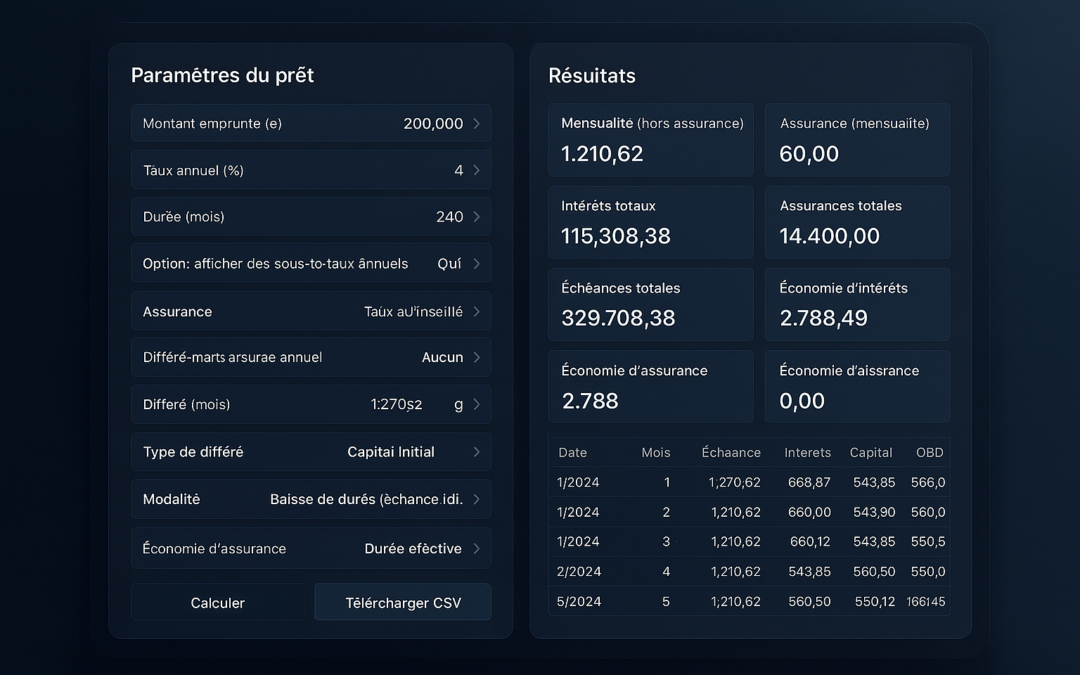1080x675 pixels.
Task: Select the Mensualité (hors assurance) result card
Action: pyautogui.click(x=650, y=139)
